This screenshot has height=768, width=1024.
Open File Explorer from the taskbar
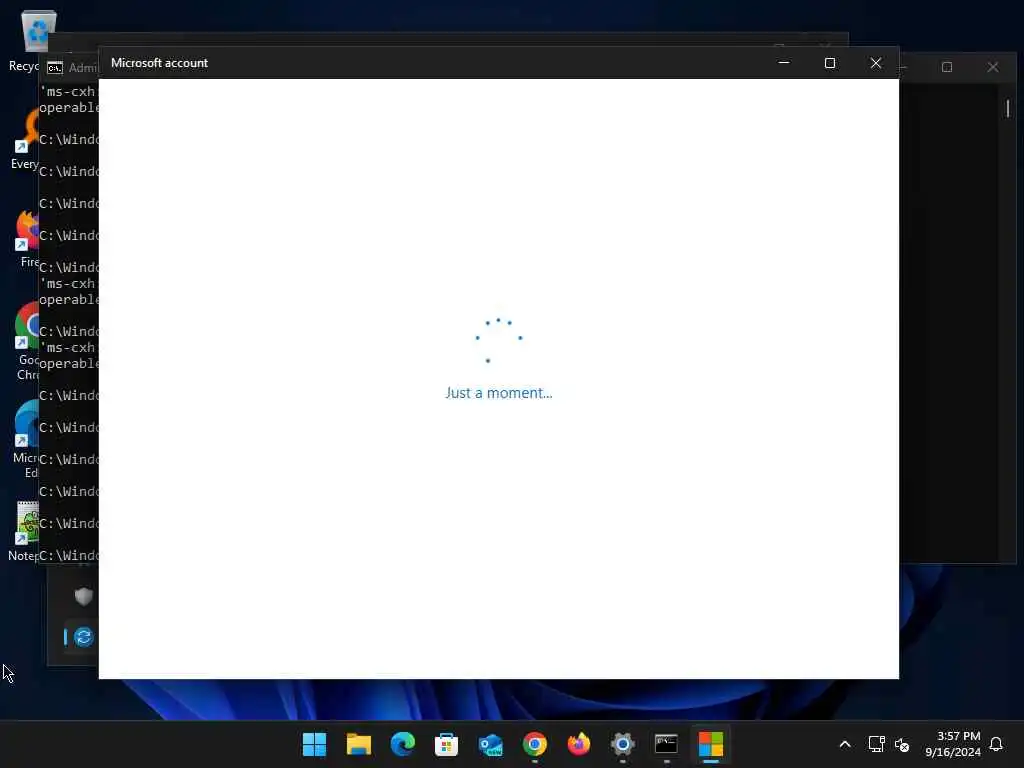point(359,744)
